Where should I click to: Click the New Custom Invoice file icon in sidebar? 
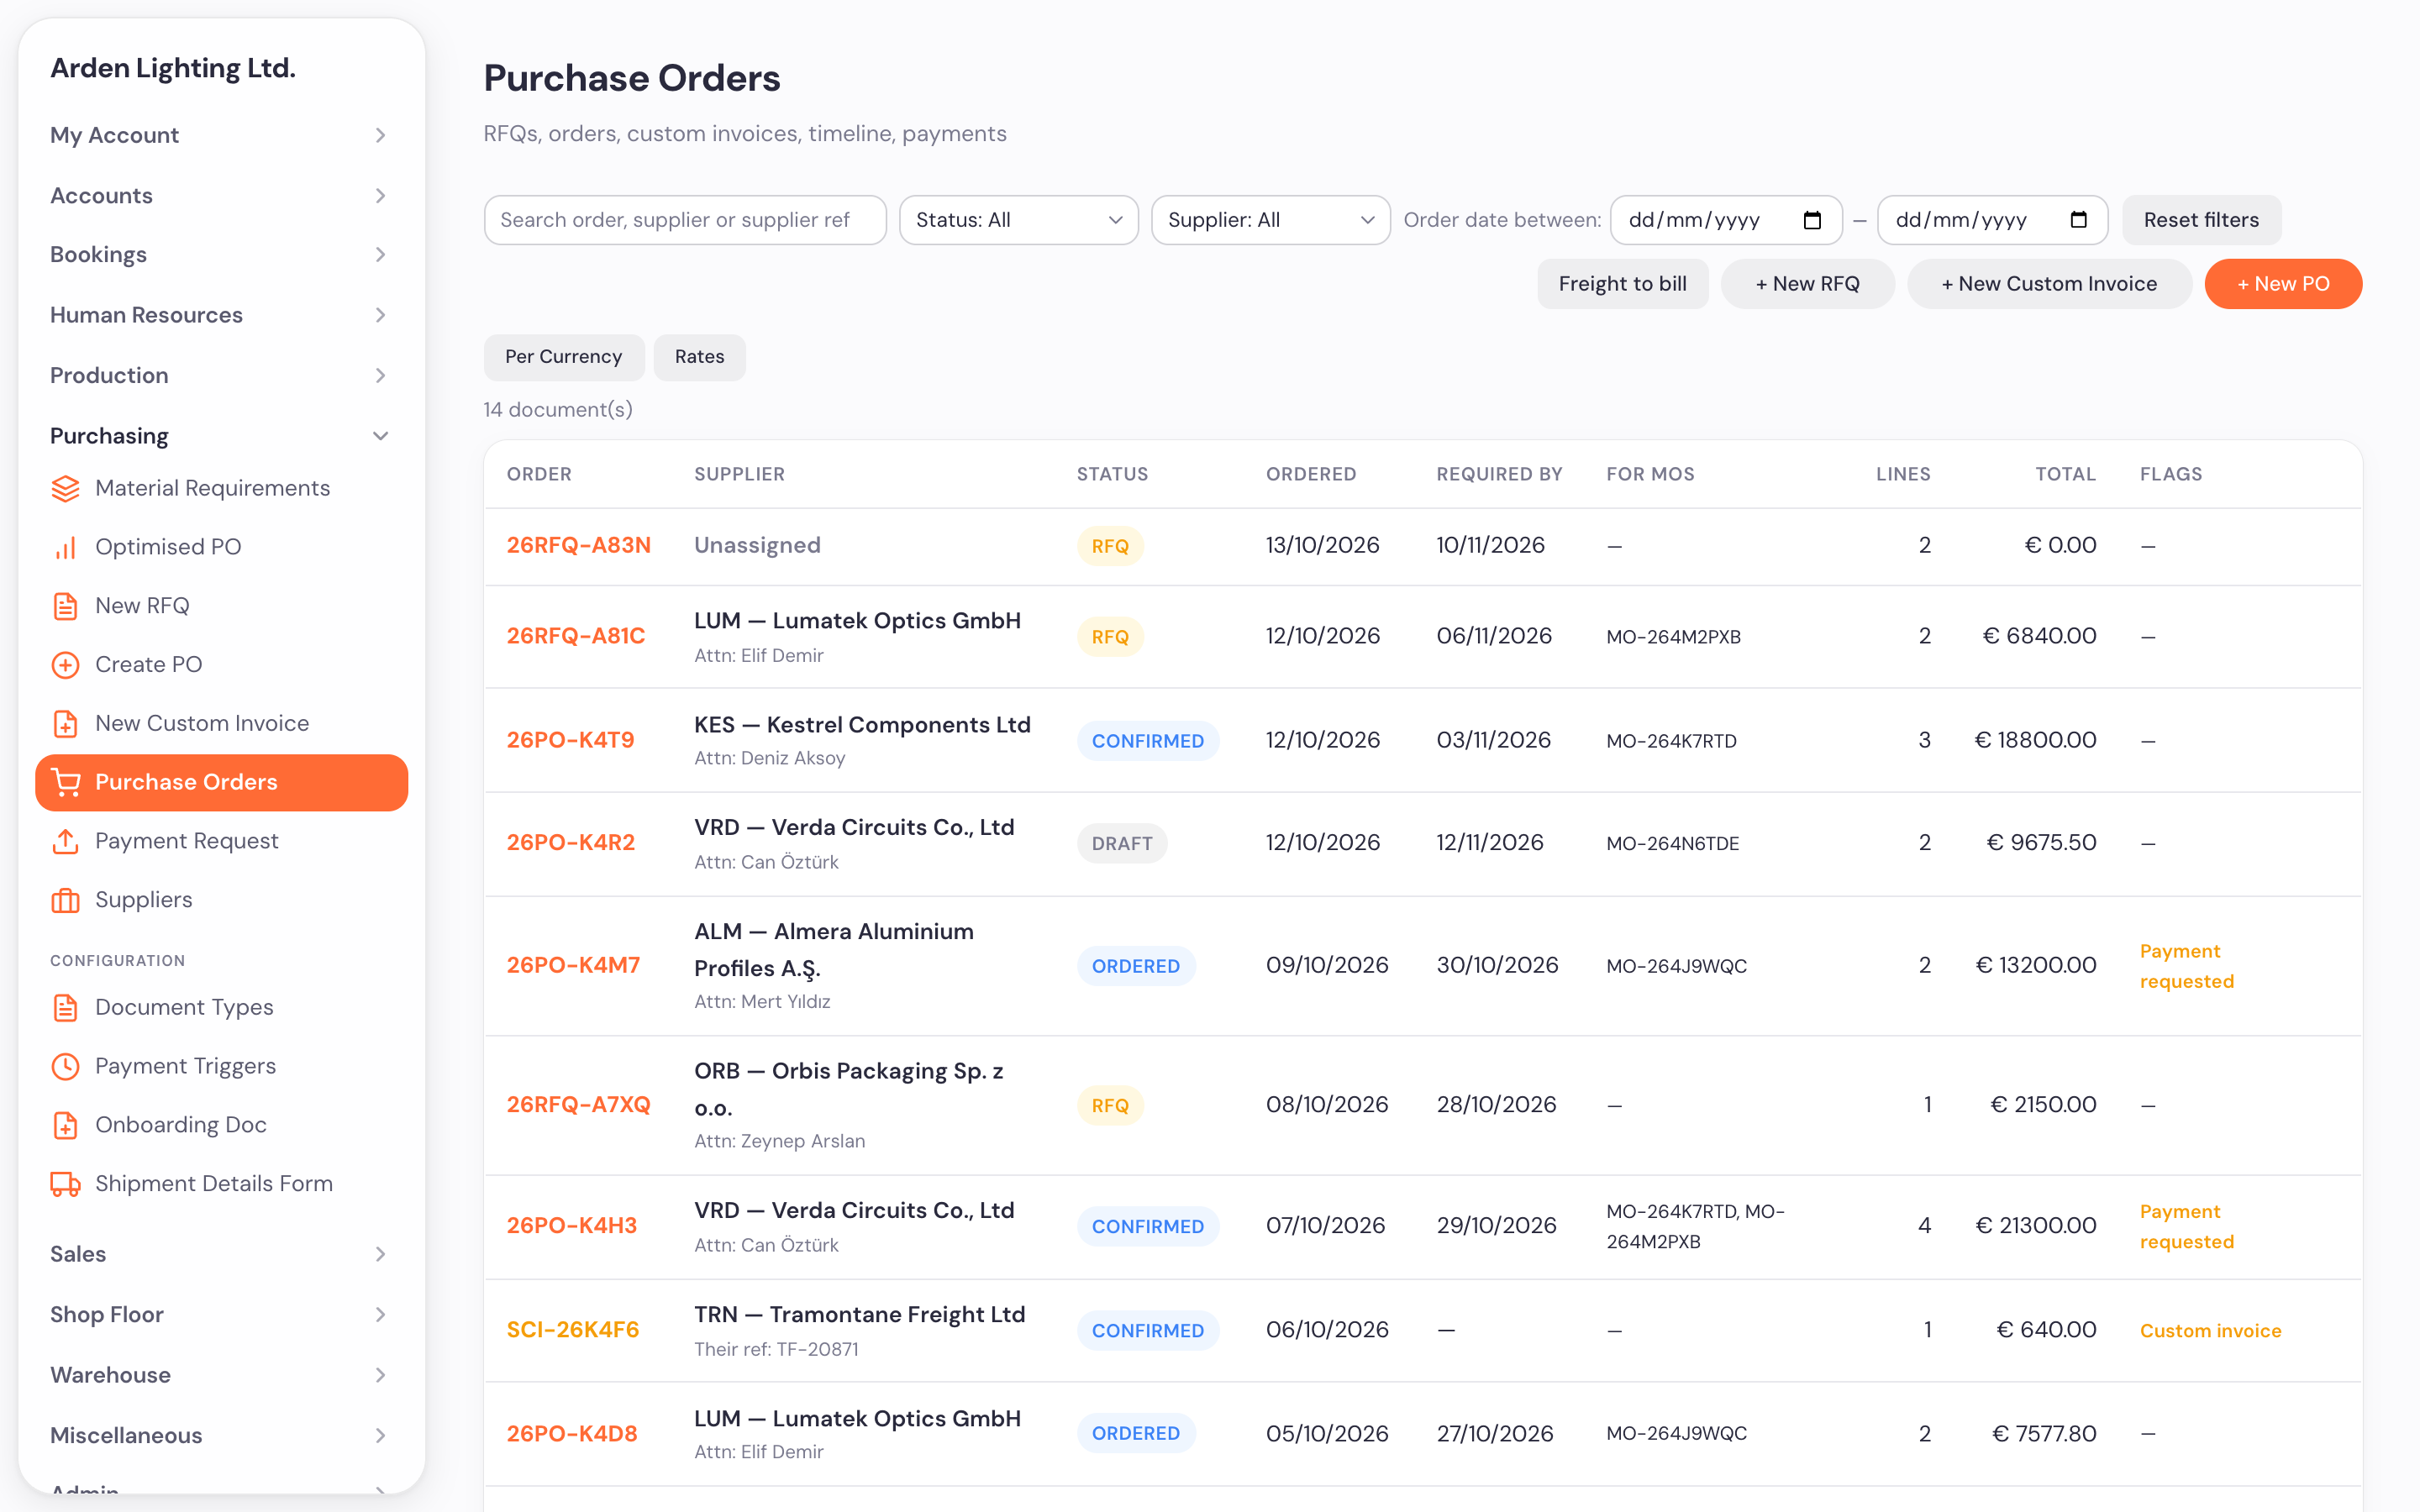pos(65,723)
